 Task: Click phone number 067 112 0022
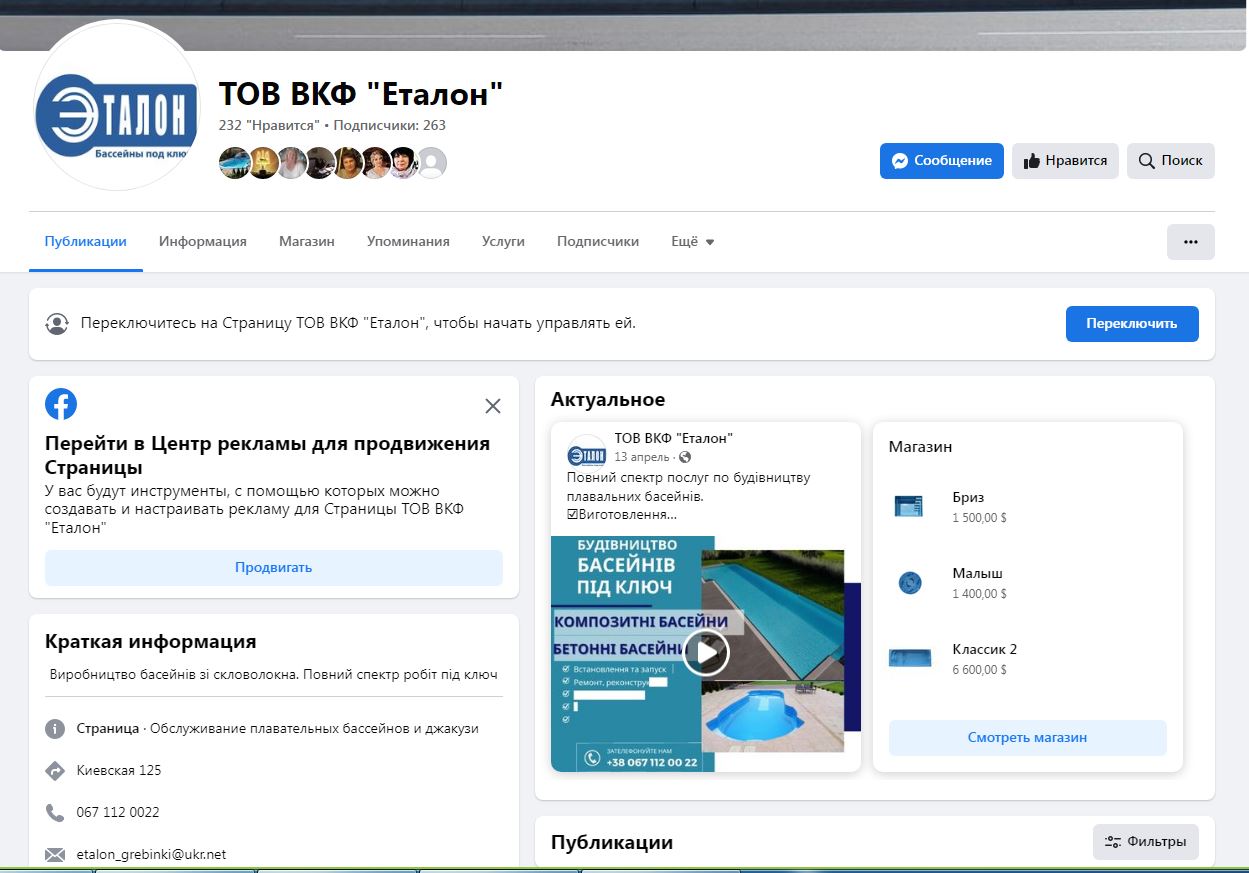tap(118, 813)
